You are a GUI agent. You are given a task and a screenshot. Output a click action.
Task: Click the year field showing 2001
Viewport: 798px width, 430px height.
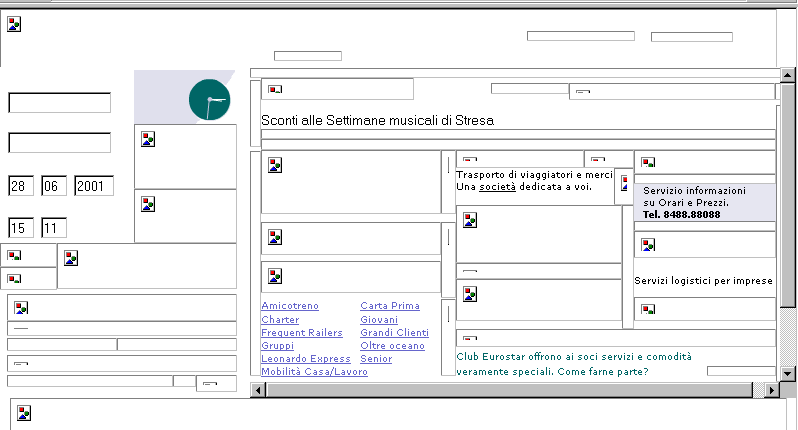(x=94, y=186)
